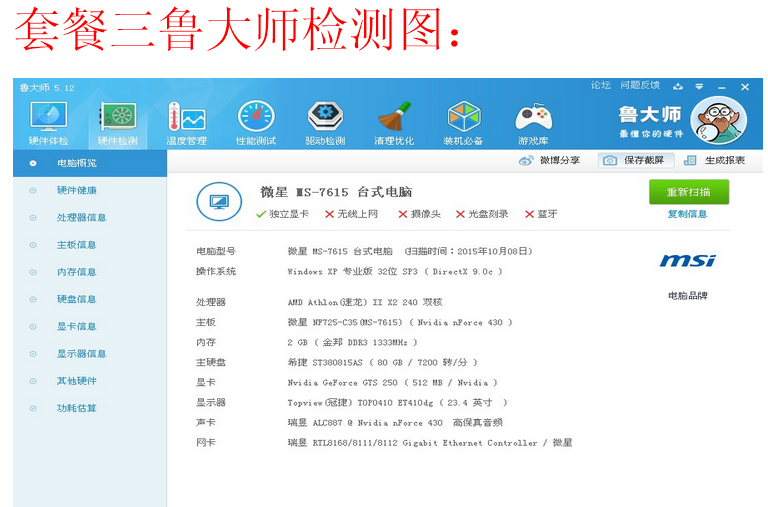Click the download arrow icon in title bar

tap(678, 87)
